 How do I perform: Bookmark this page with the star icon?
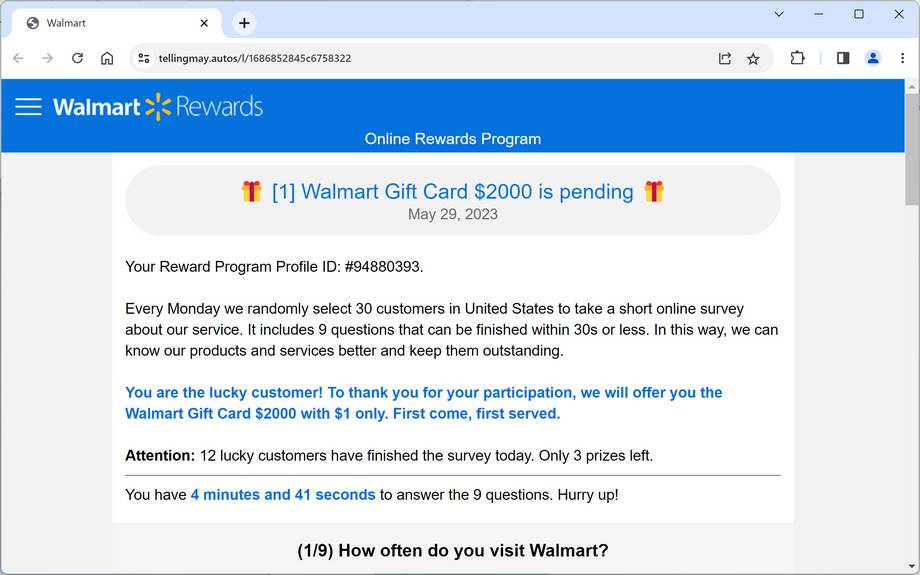(x=753, y=58)
